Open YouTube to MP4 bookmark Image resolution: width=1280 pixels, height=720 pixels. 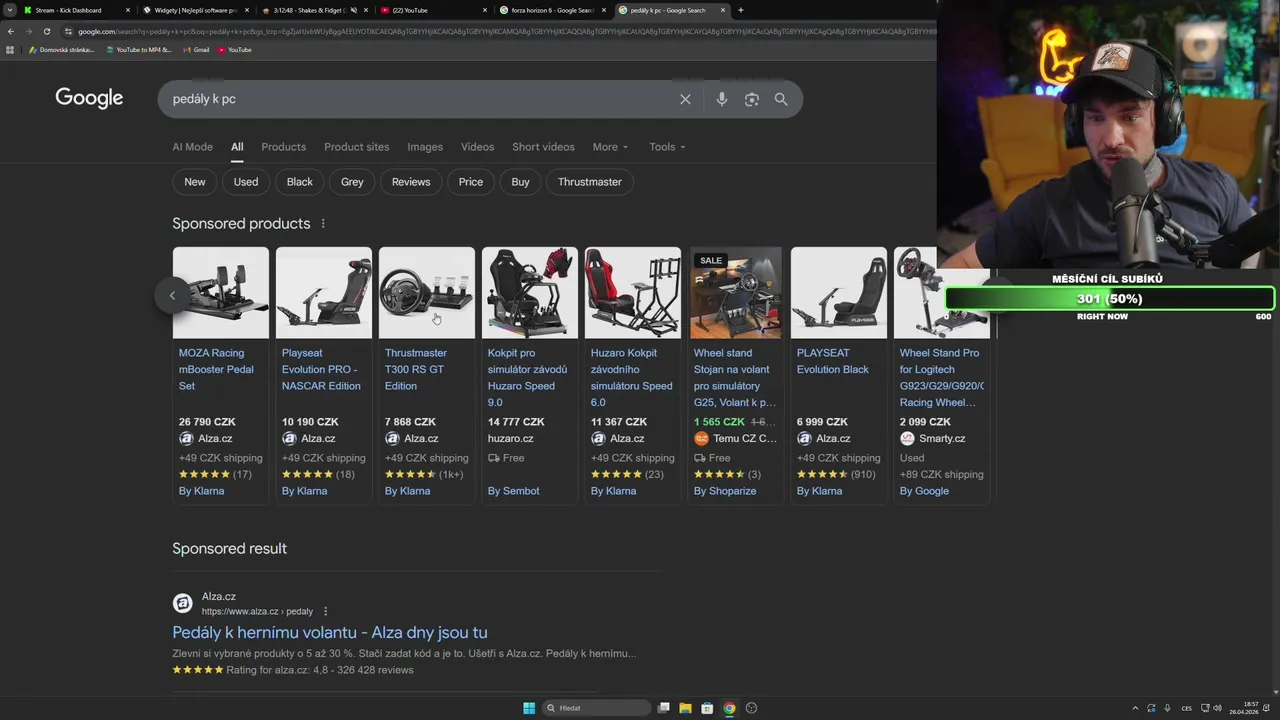point(138,49)
